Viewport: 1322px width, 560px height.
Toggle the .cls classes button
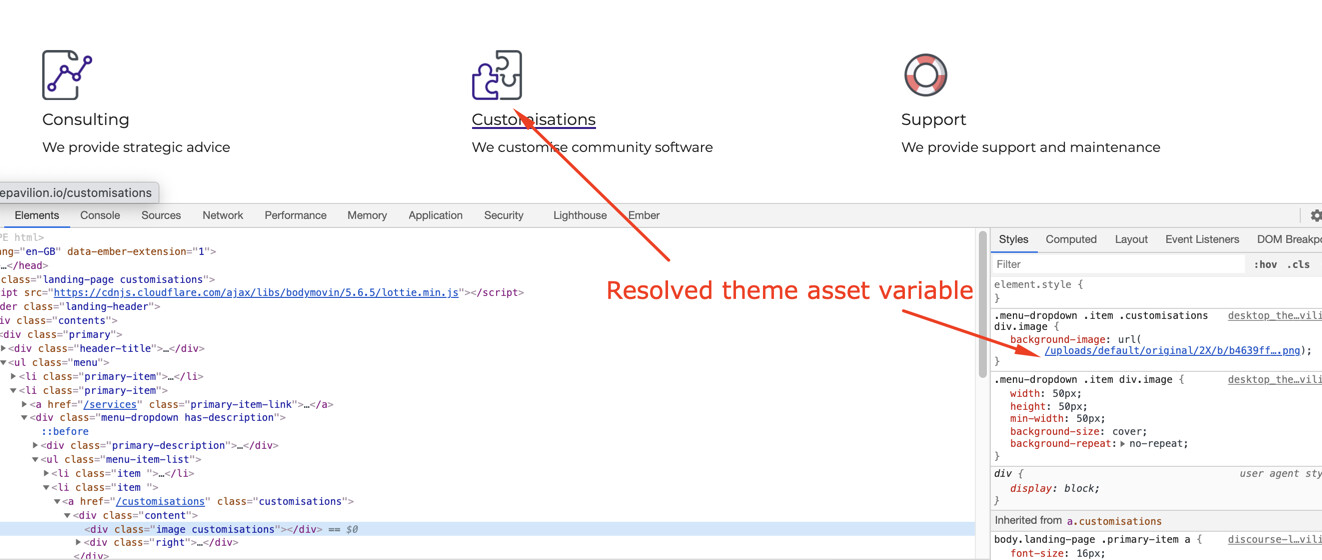pyautogui.click(x=1299, y=265)
